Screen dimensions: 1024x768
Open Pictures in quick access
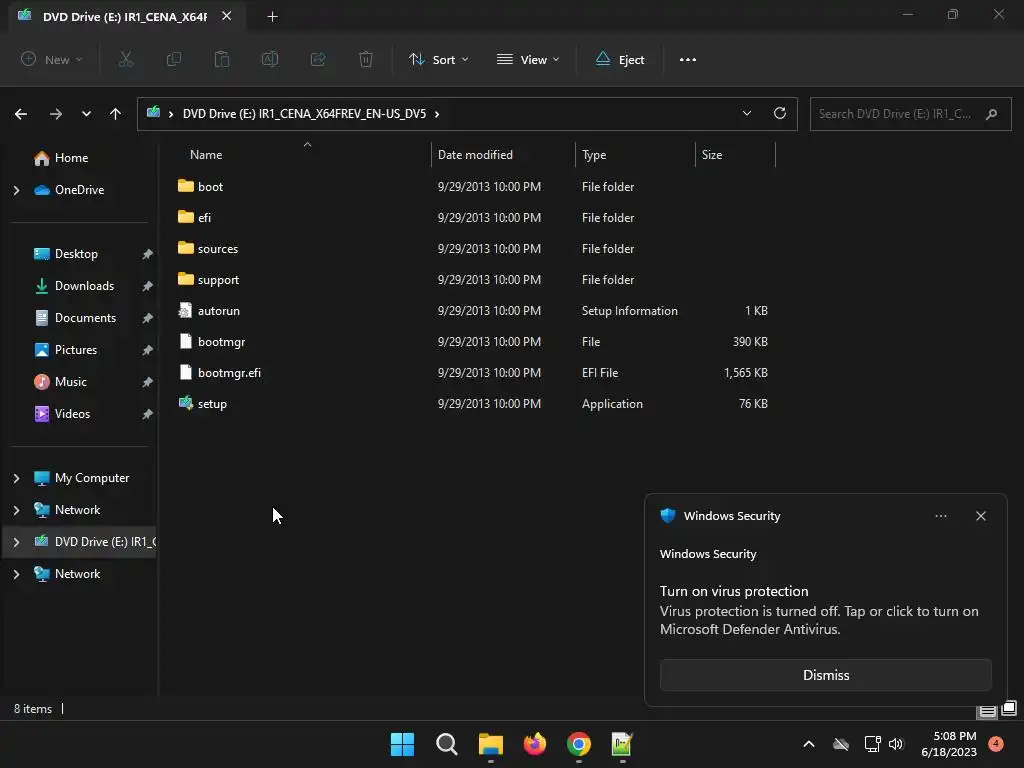[65, 350]
